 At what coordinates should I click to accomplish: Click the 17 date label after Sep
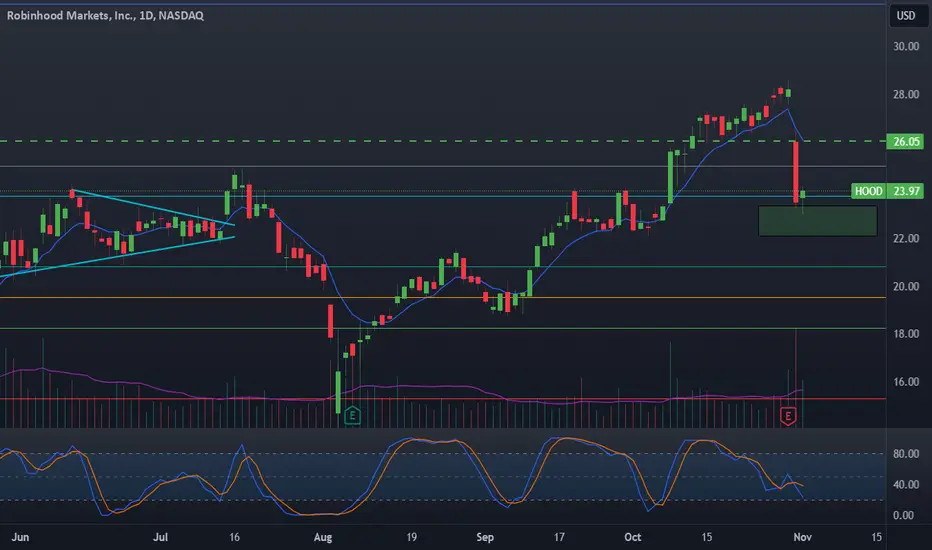click(x=559, y=537)
